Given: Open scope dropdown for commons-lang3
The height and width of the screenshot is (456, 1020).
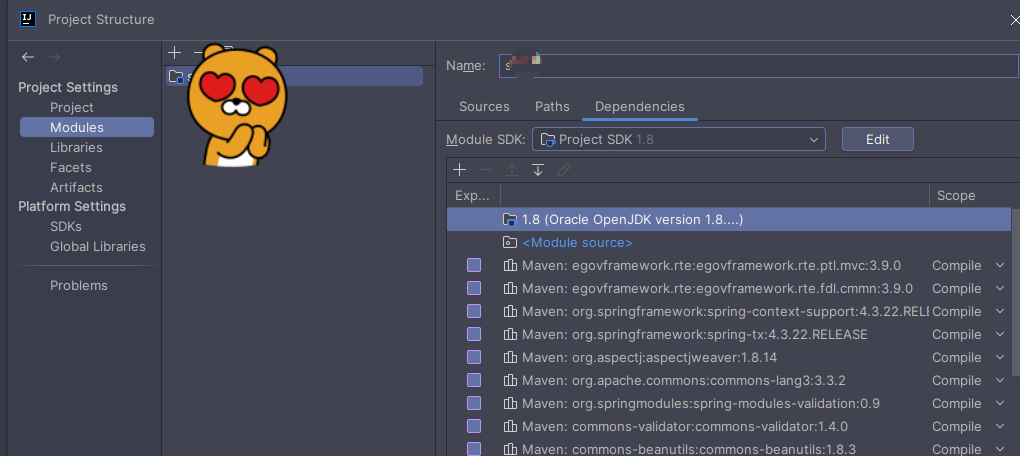Looking at the screenshot, I should tap(1000, 380).
